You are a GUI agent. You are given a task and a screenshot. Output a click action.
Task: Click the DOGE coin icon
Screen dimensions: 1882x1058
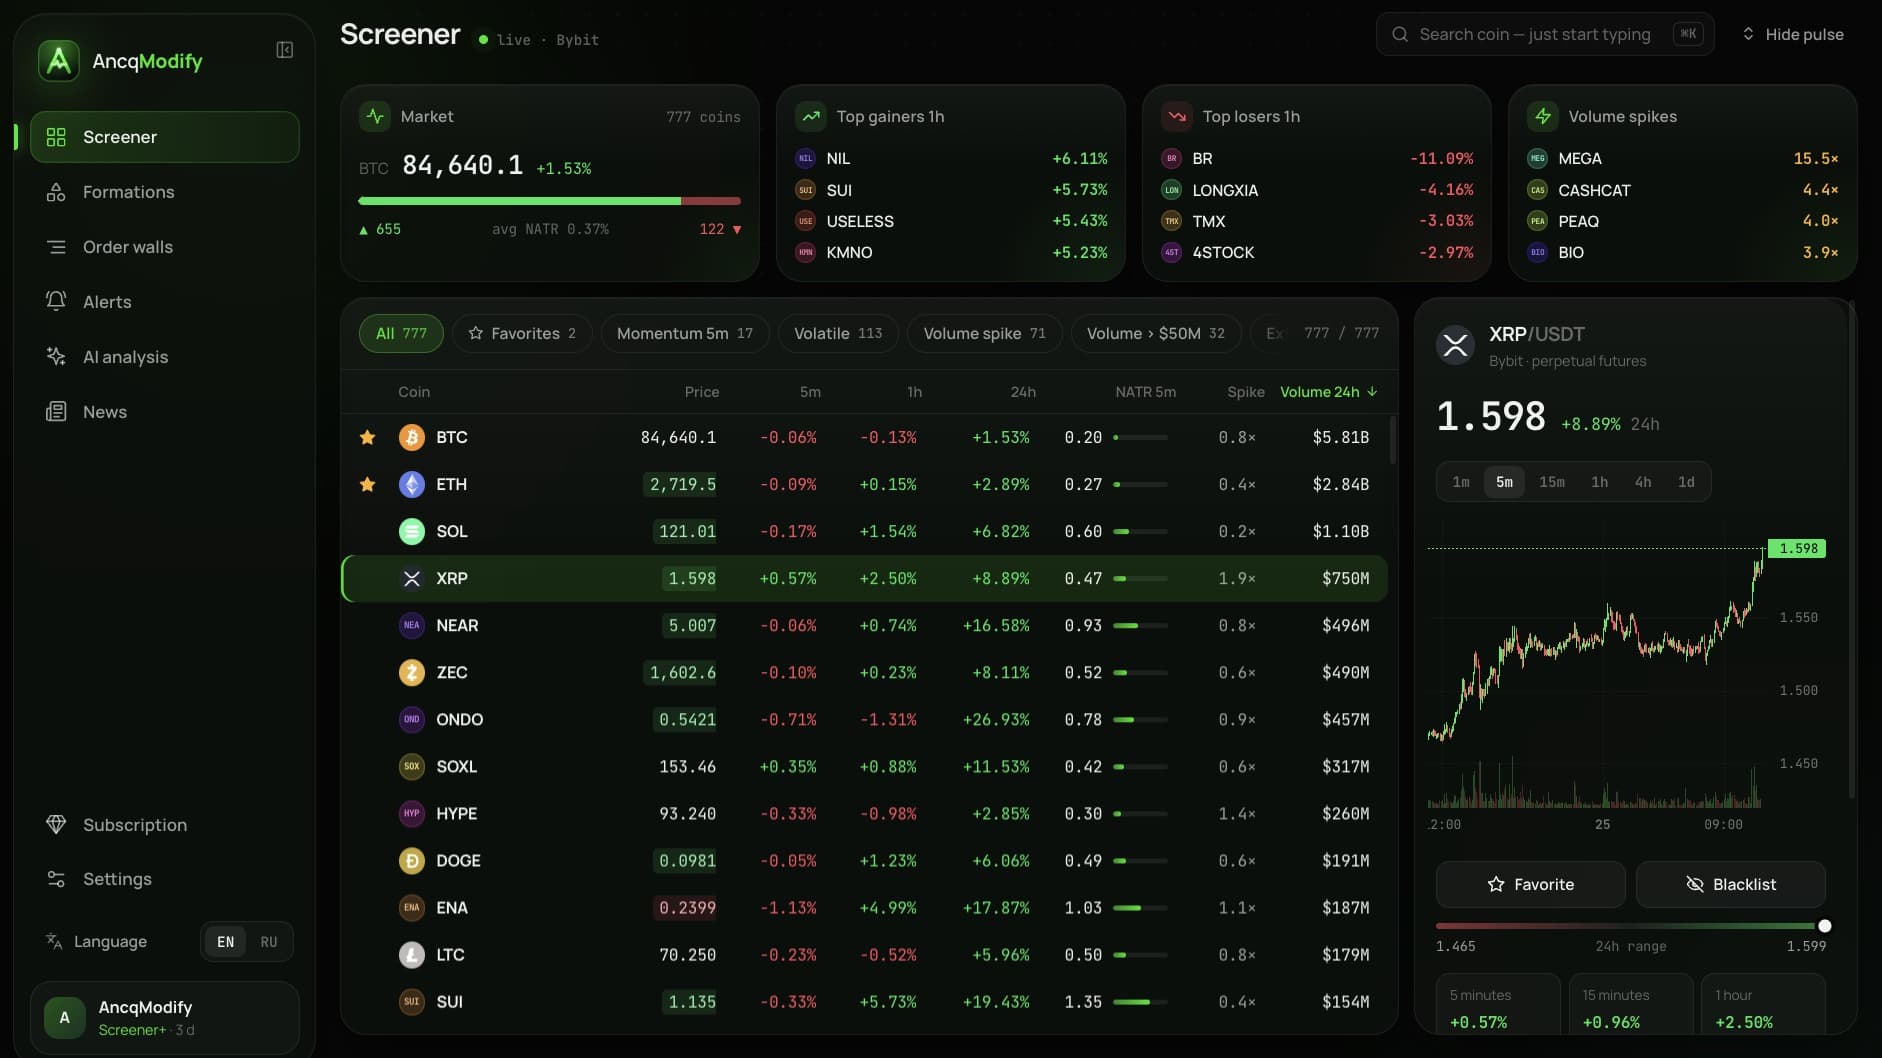pyautogui.click(x=412, y=860)
